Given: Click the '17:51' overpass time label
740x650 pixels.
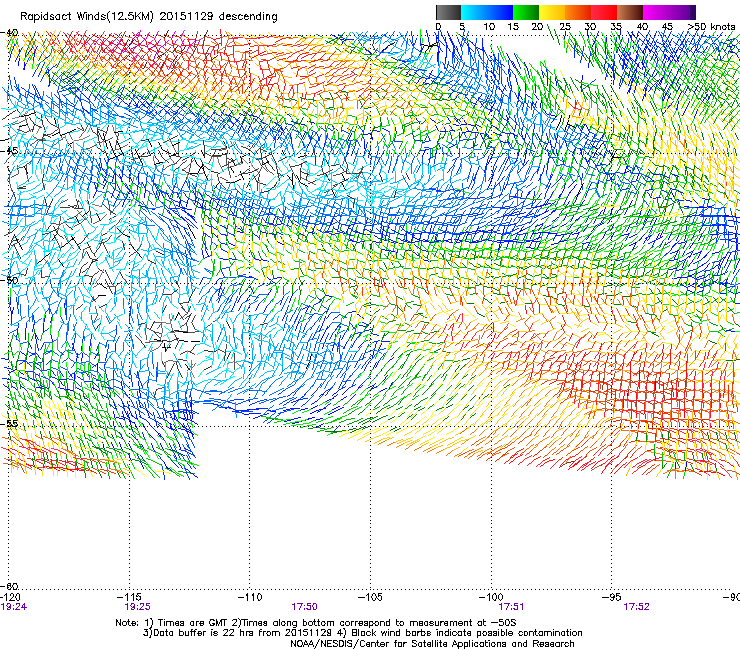Looking at the screenshot, I should [x=511, y=607].
